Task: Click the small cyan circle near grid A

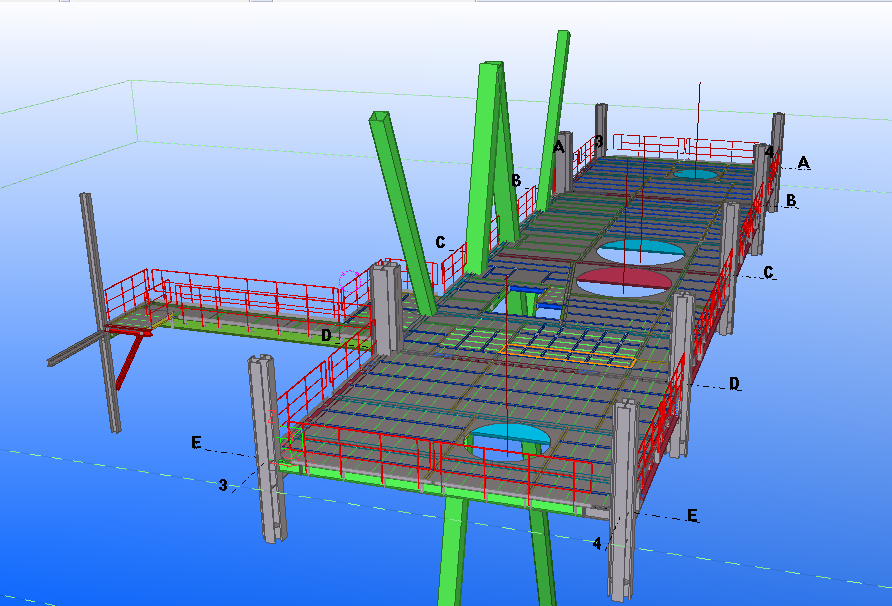Action: 694,173
